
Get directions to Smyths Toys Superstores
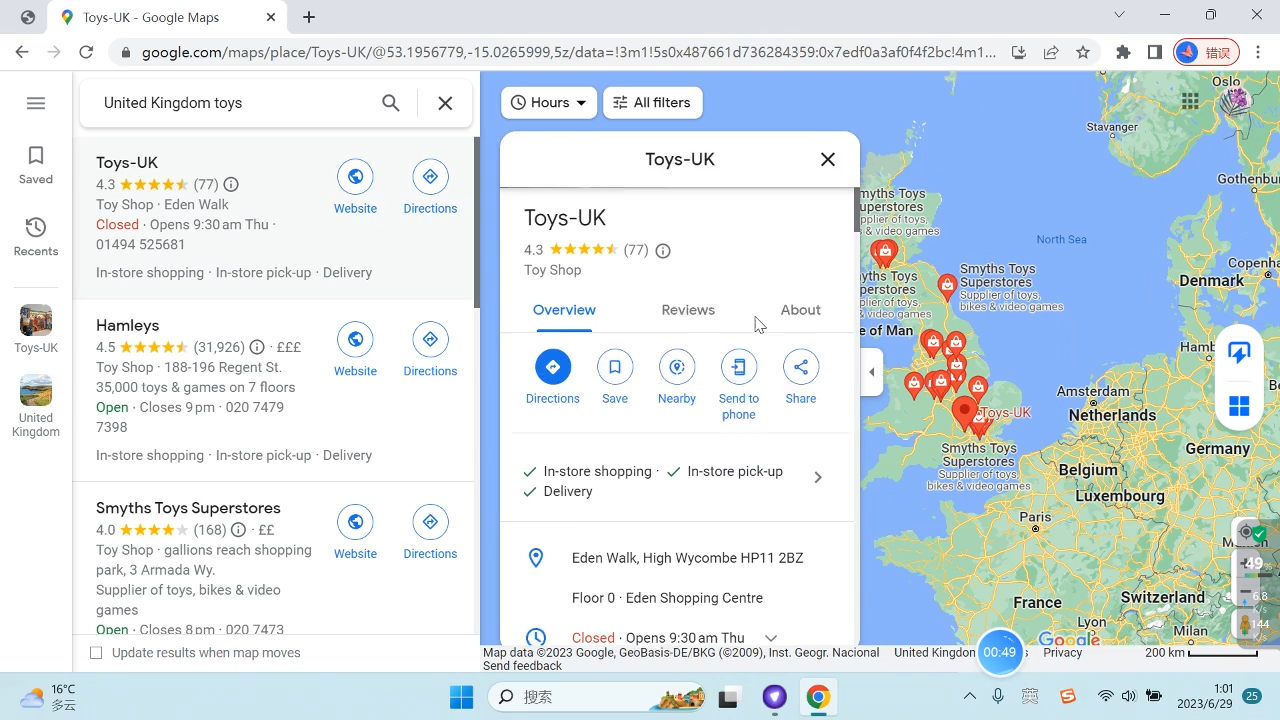coord(430,523)
